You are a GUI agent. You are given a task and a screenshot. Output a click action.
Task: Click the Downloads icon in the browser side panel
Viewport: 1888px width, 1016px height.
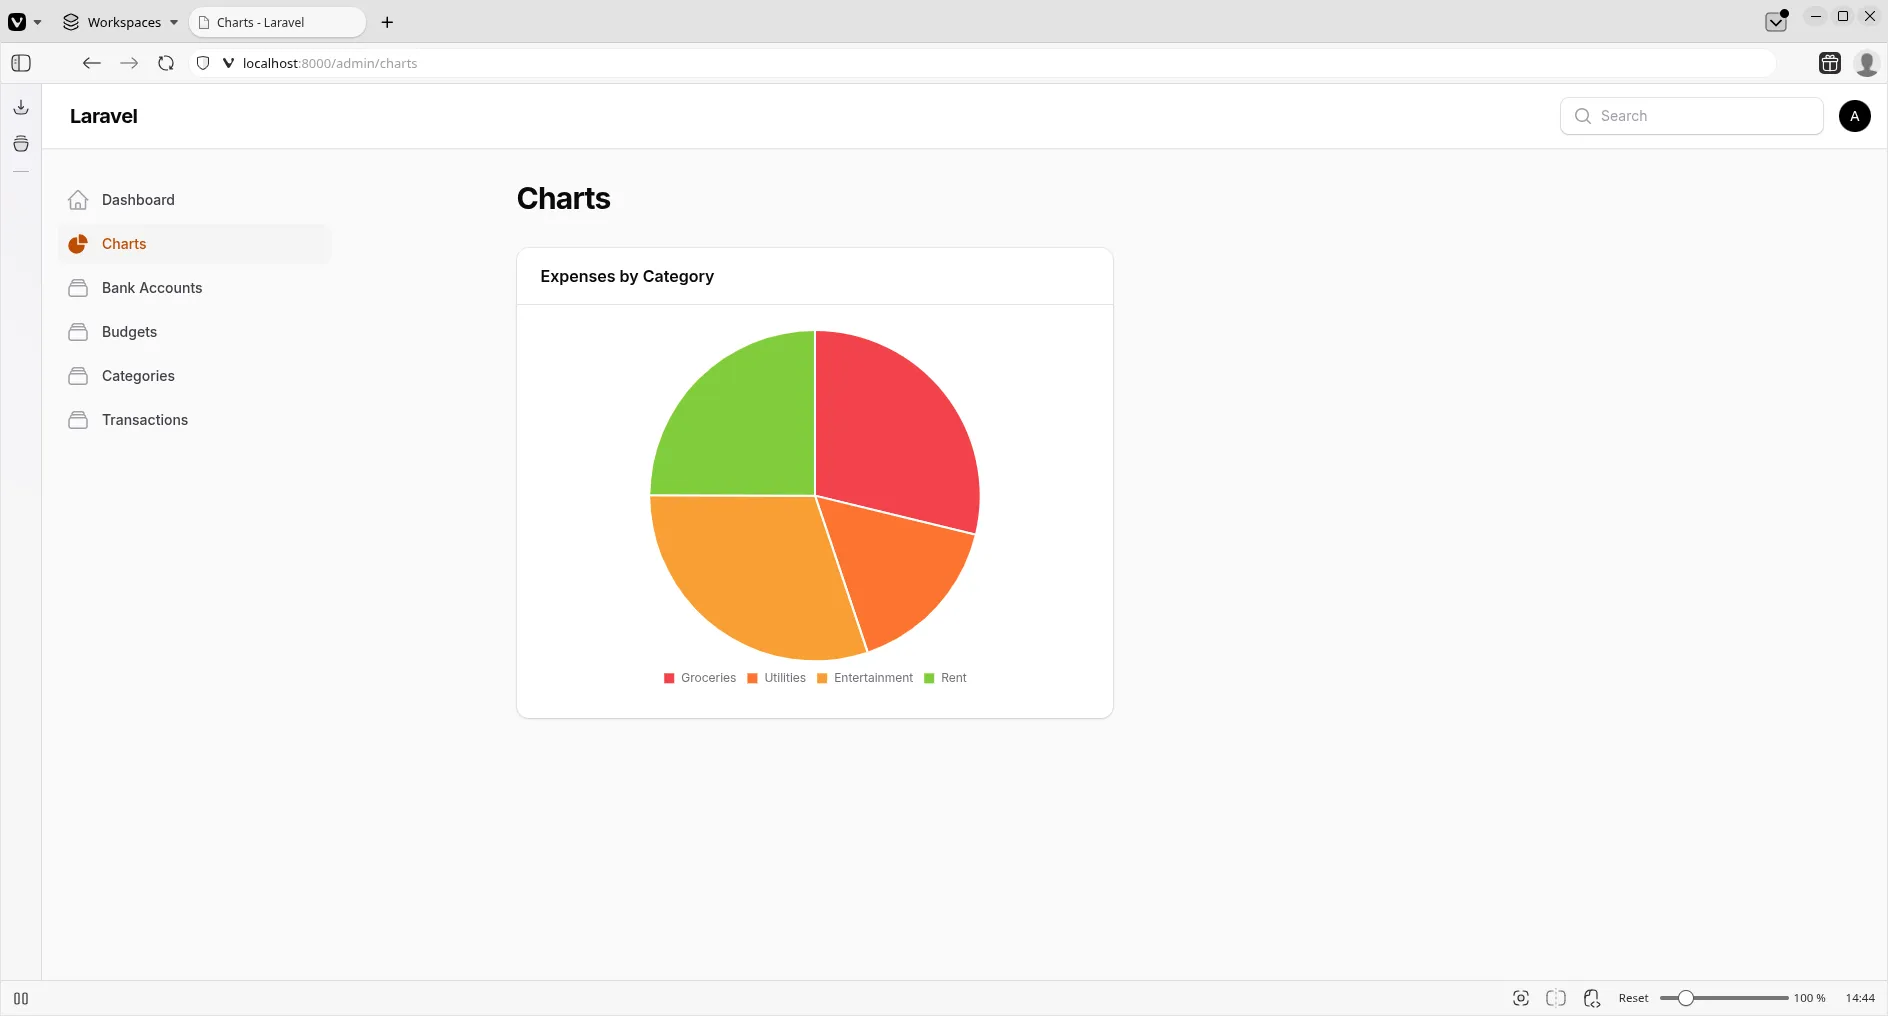point(20,107)
